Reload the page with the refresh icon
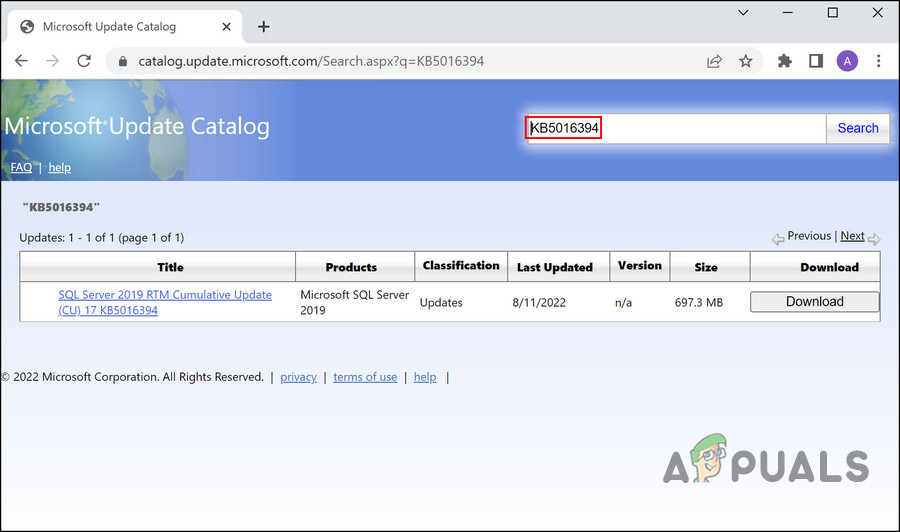 (x=84, y=61)
